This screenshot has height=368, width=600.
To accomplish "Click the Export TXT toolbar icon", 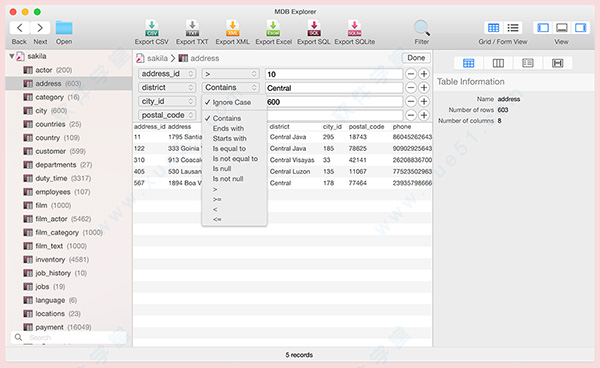I will click(192, 28).
